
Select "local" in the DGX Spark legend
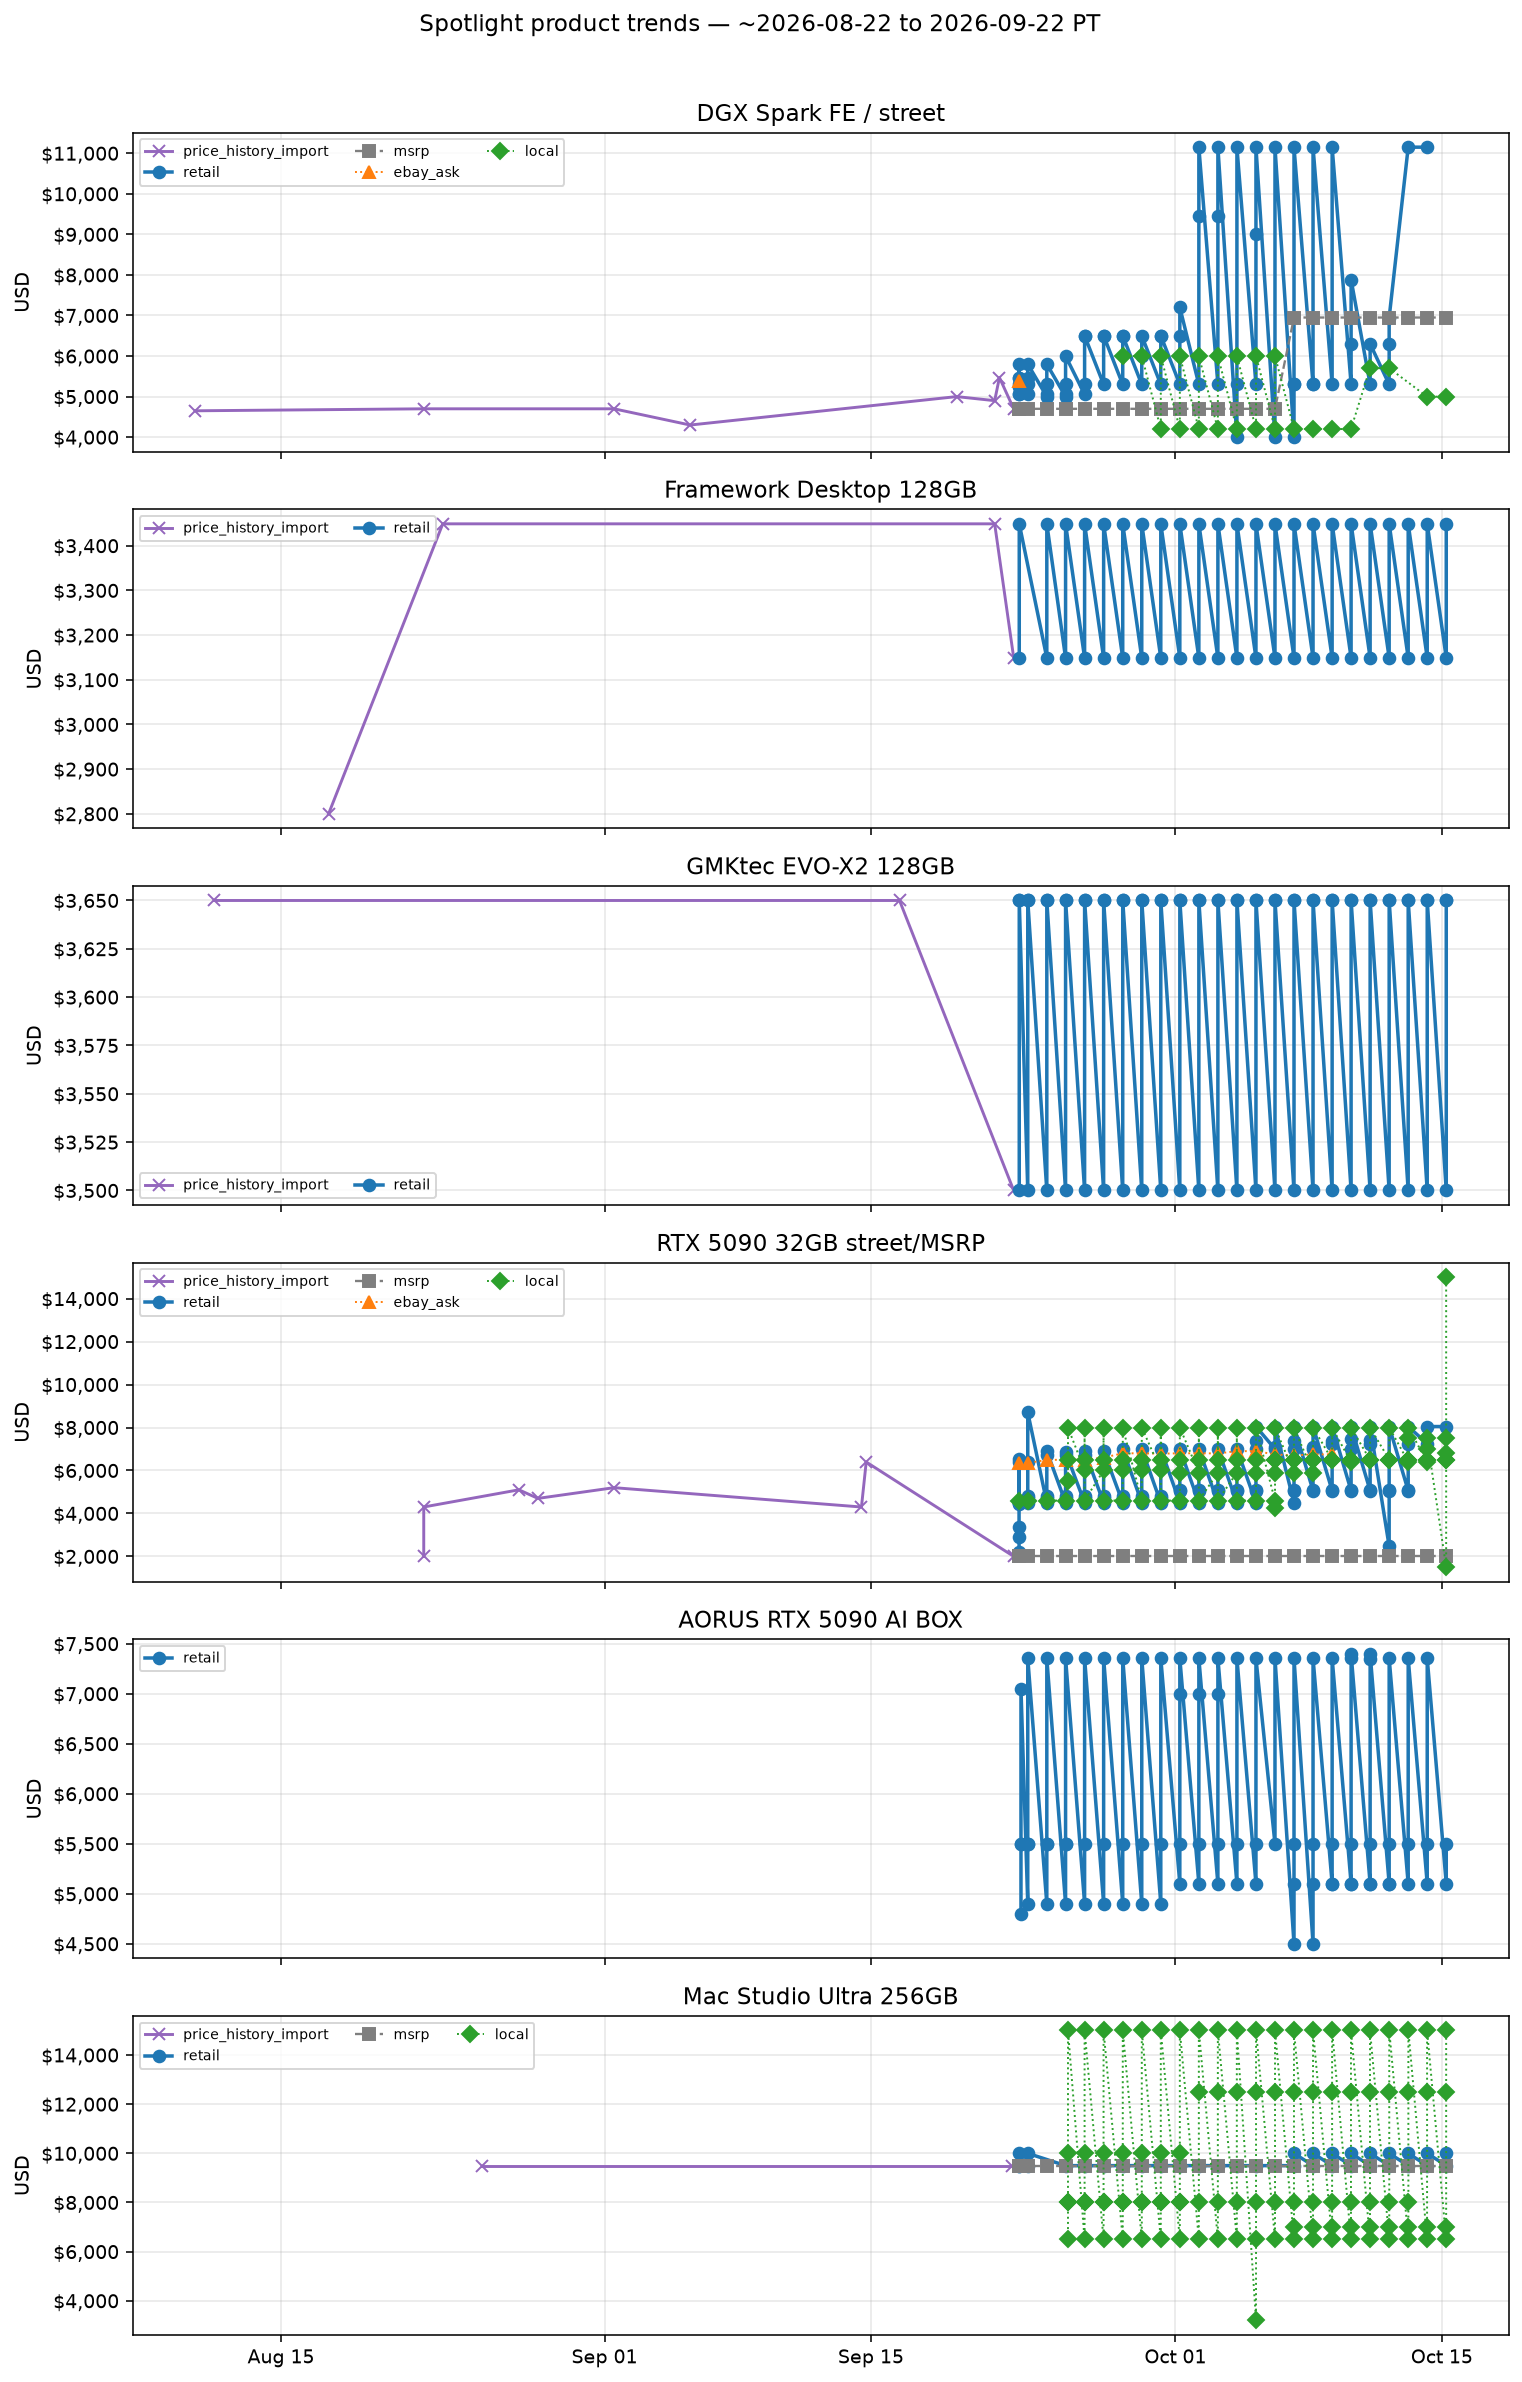[x=541, y=151]
